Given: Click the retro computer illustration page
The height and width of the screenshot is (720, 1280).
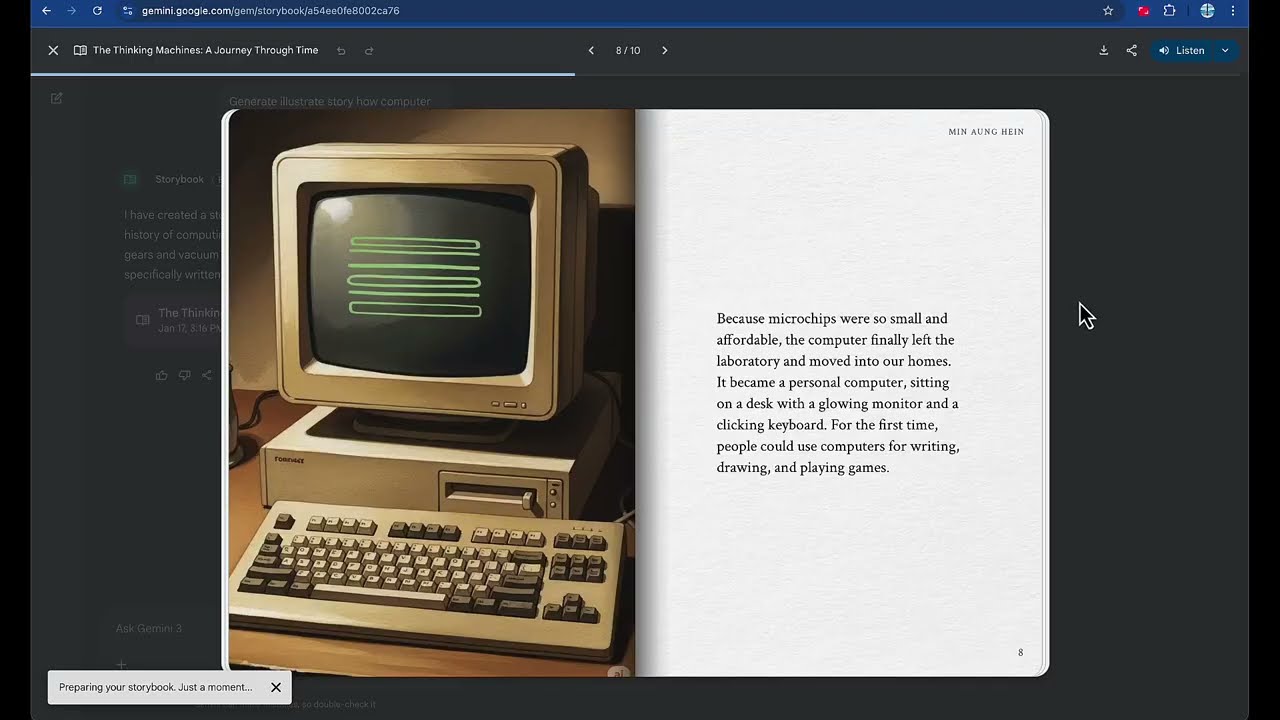Looking at the screenshot, I should point(432,392).
